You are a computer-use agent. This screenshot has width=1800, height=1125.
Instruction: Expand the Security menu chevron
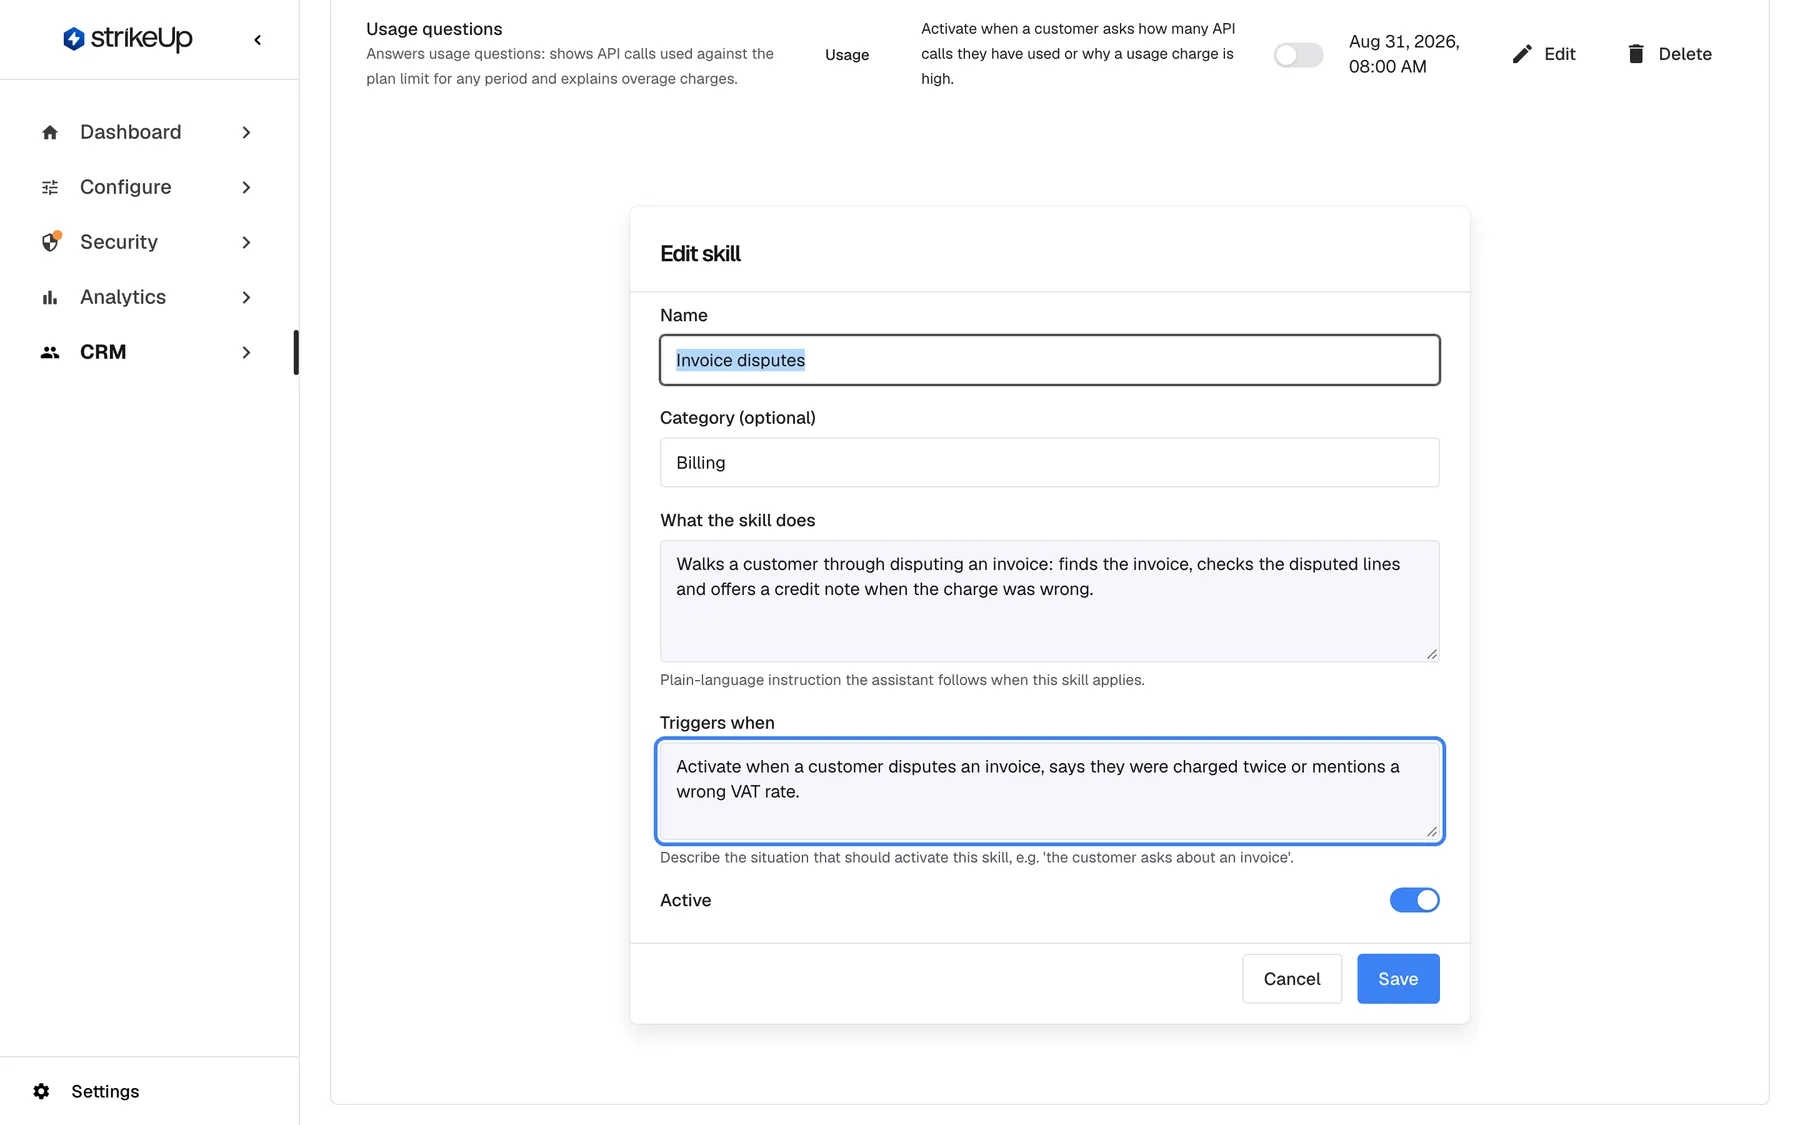point(246,242)
